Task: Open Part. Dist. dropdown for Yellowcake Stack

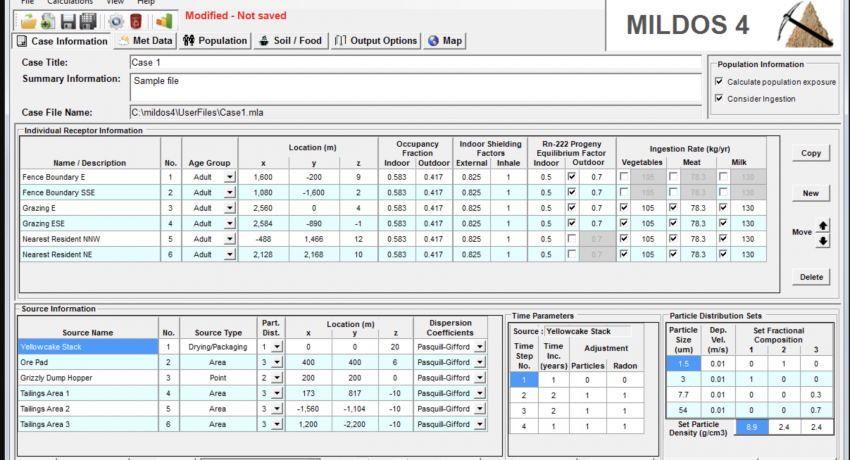Action: 277,347
